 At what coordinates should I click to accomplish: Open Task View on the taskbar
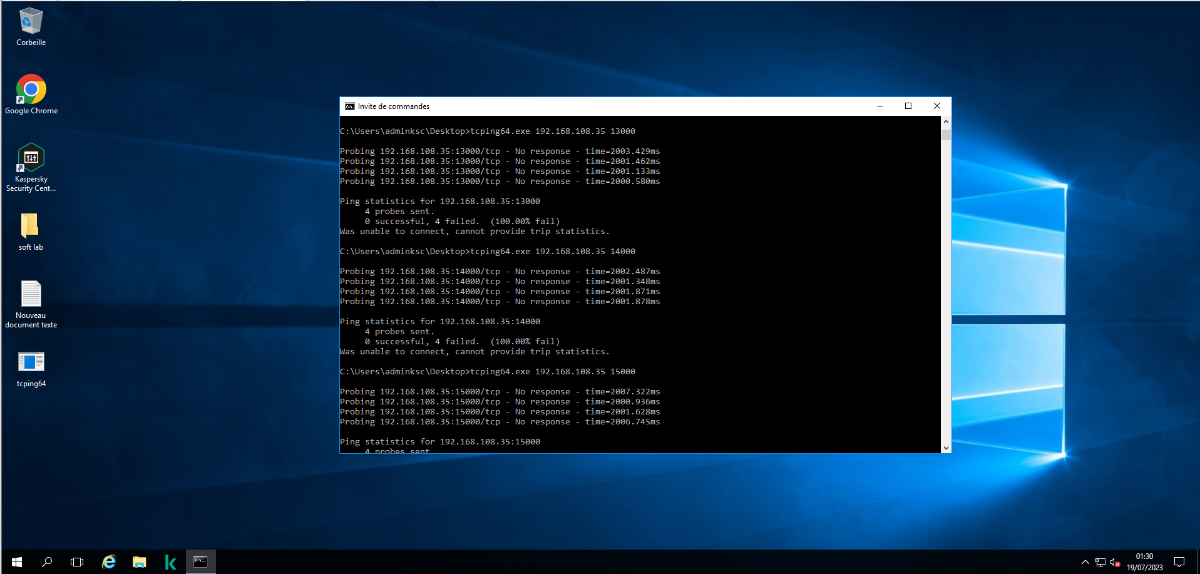pos(77,562)
